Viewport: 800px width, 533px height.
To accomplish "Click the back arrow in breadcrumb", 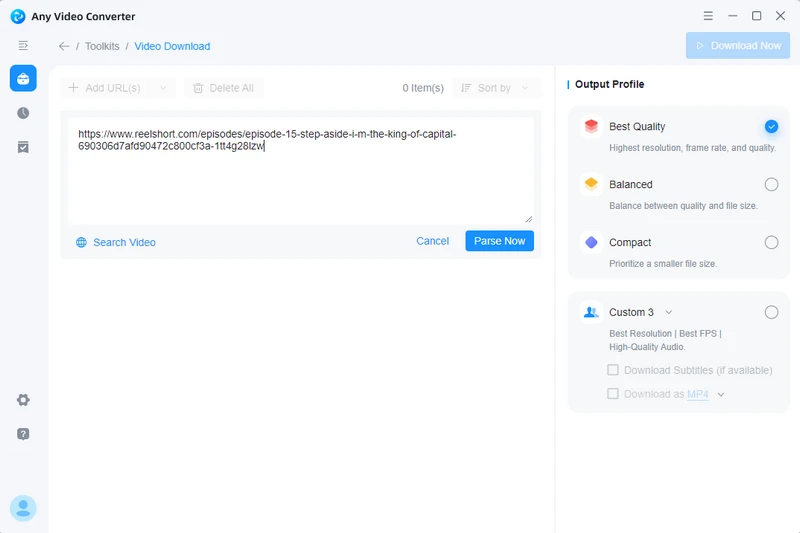I will tap(64, 46).
